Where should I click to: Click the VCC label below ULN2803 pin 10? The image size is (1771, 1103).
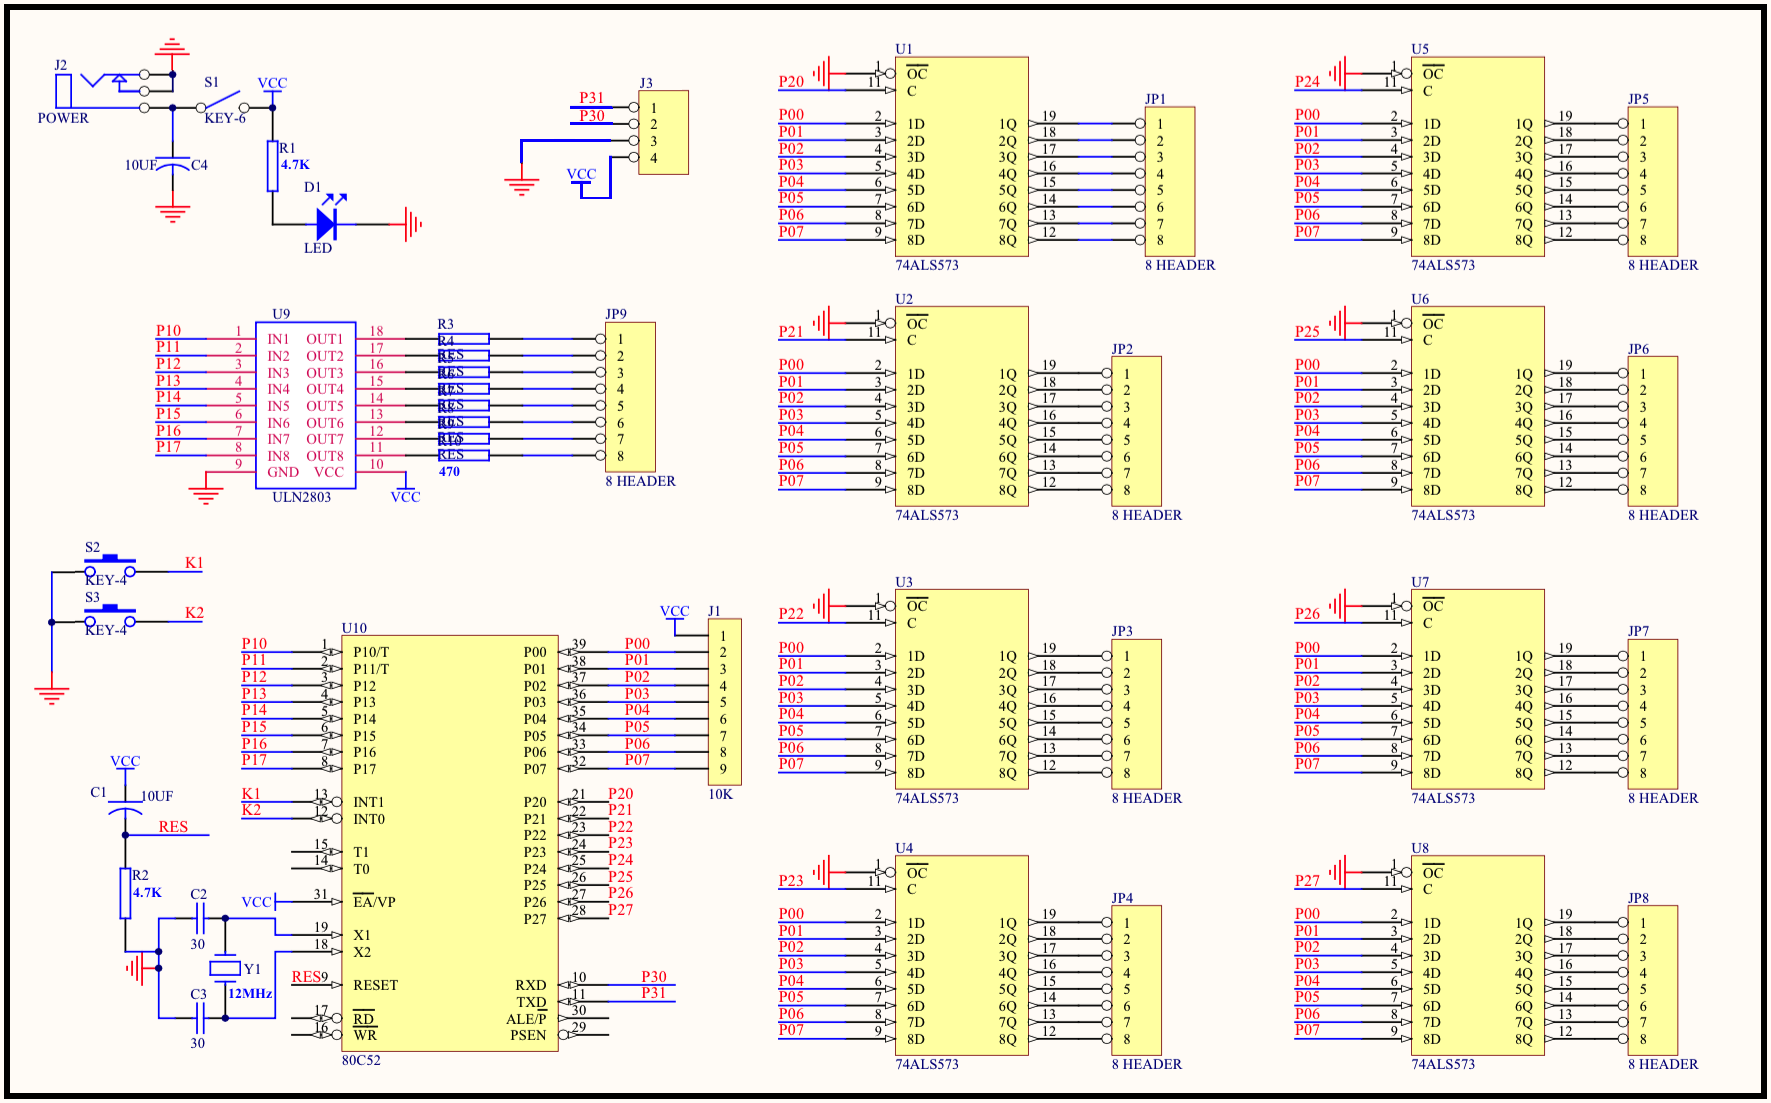405,497
